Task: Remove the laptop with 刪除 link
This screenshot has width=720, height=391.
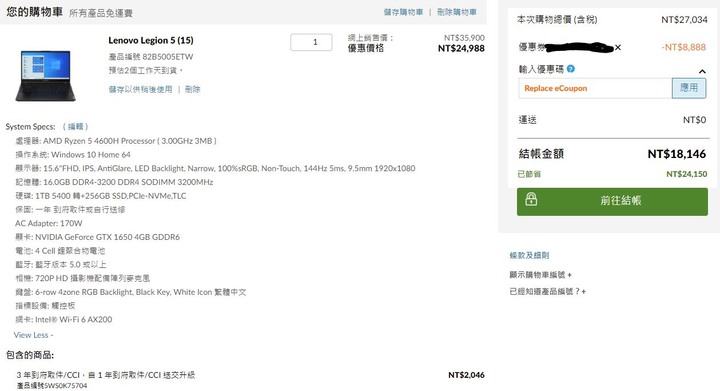Action: (x=192, y=89)
